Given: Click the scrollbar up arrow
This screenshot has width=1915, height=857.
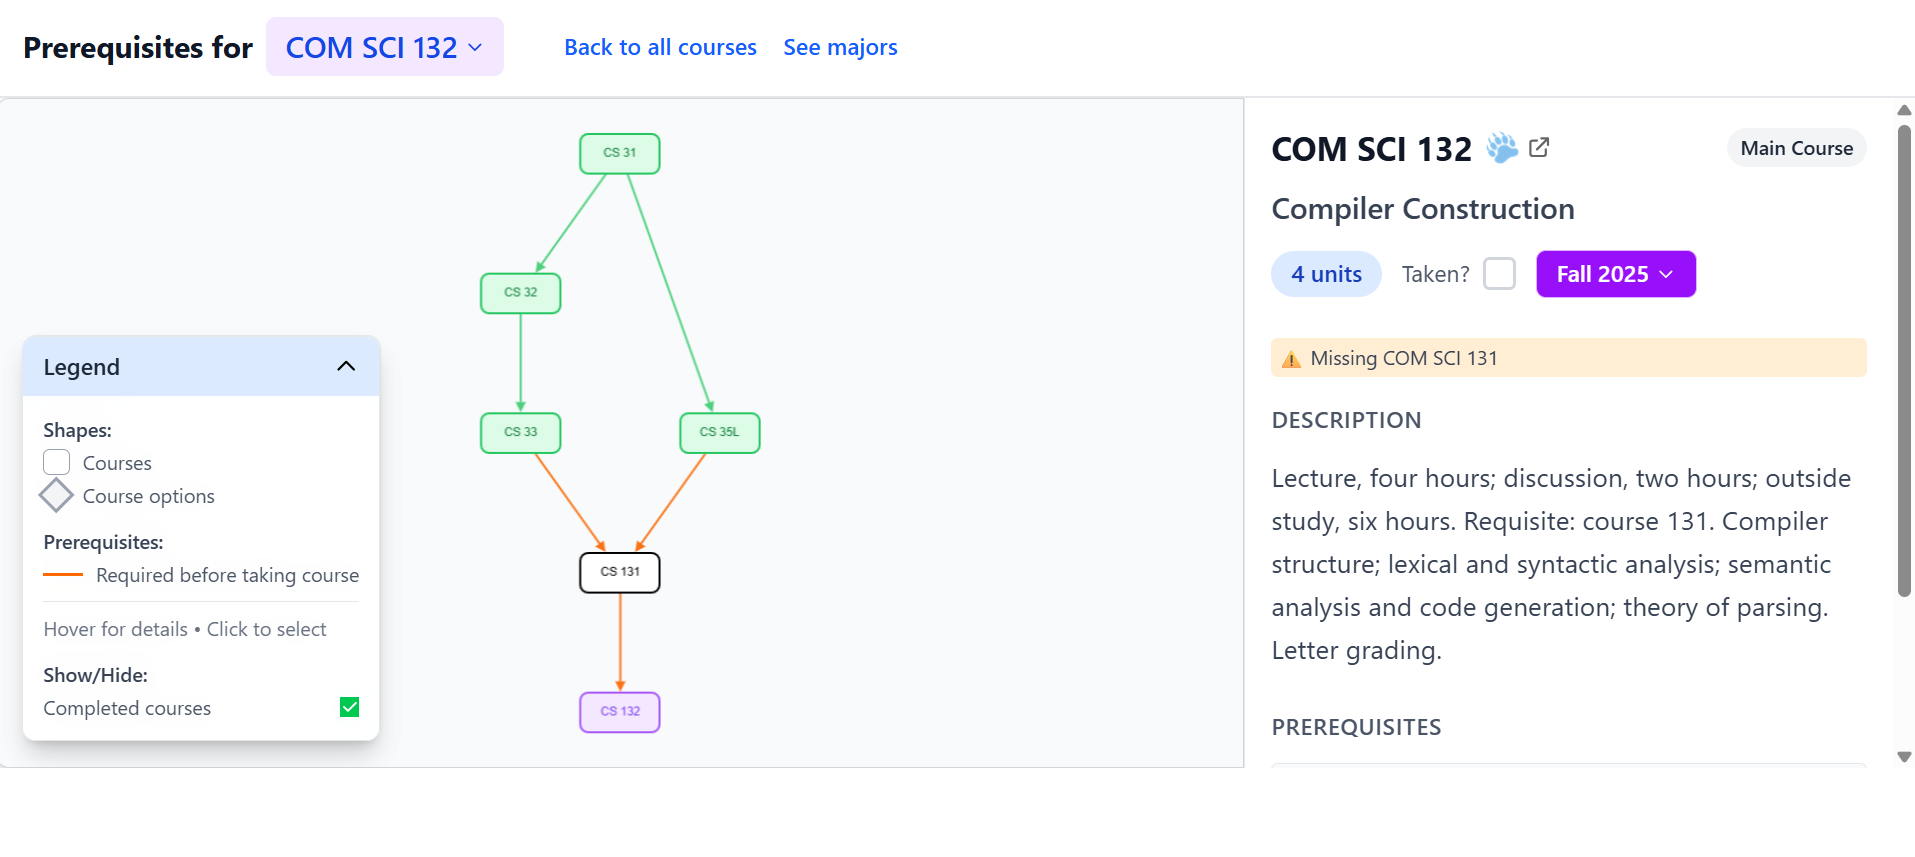Looking at the screenshot, I should tap(1903, 110).
